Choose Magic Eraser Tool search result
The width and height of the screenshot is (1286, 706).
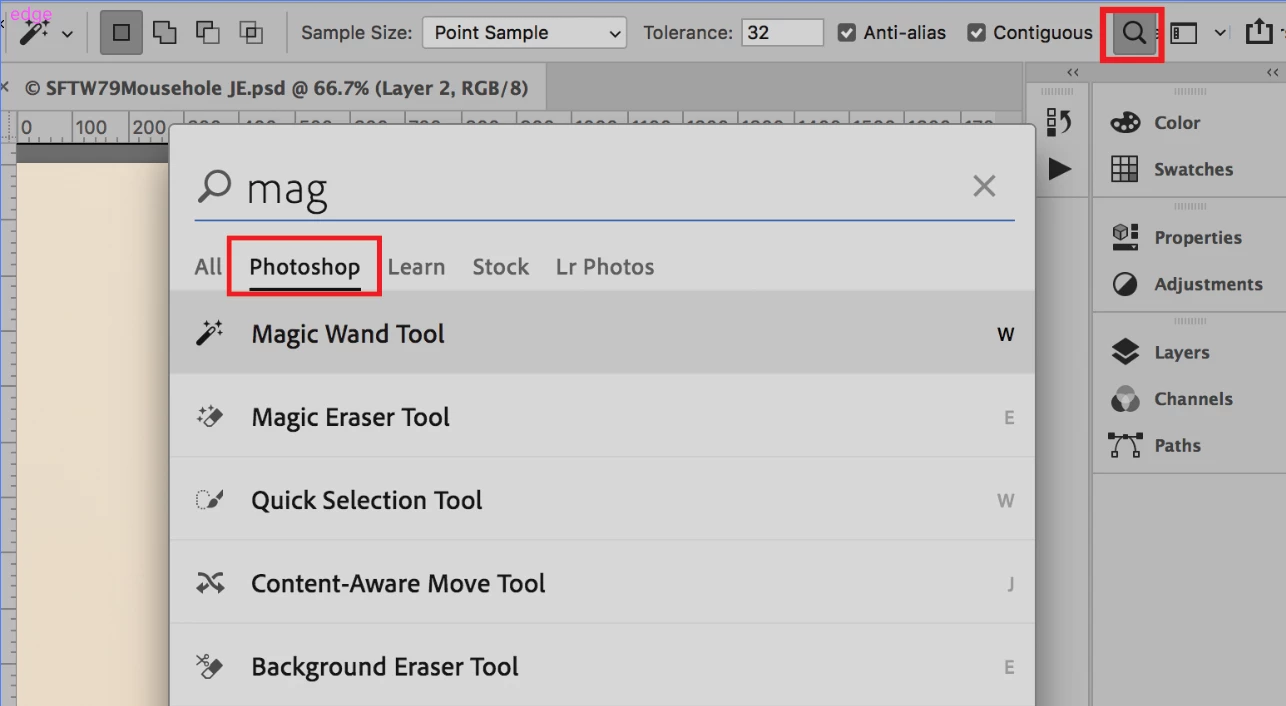(x=602, y=416)
